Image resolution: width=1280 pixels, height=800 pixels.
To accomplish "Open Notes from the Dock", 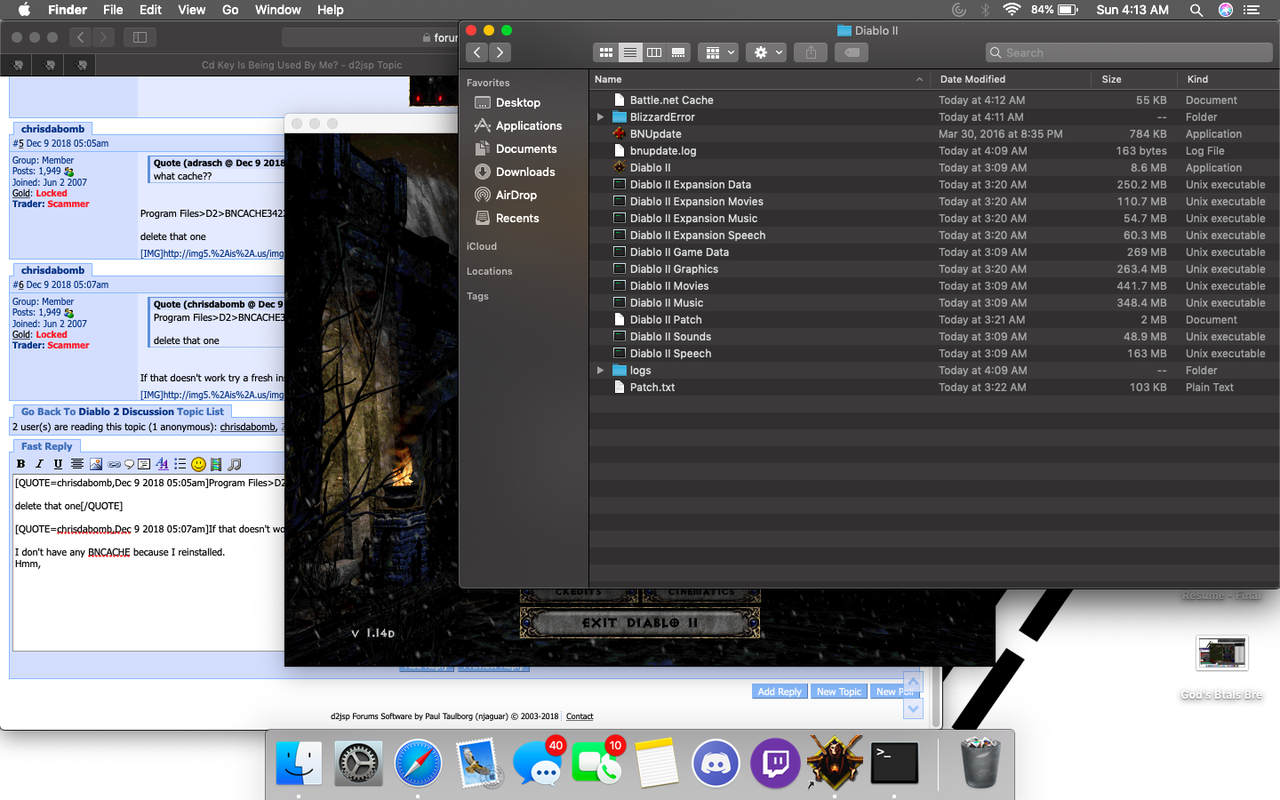I will coord(656,765).
